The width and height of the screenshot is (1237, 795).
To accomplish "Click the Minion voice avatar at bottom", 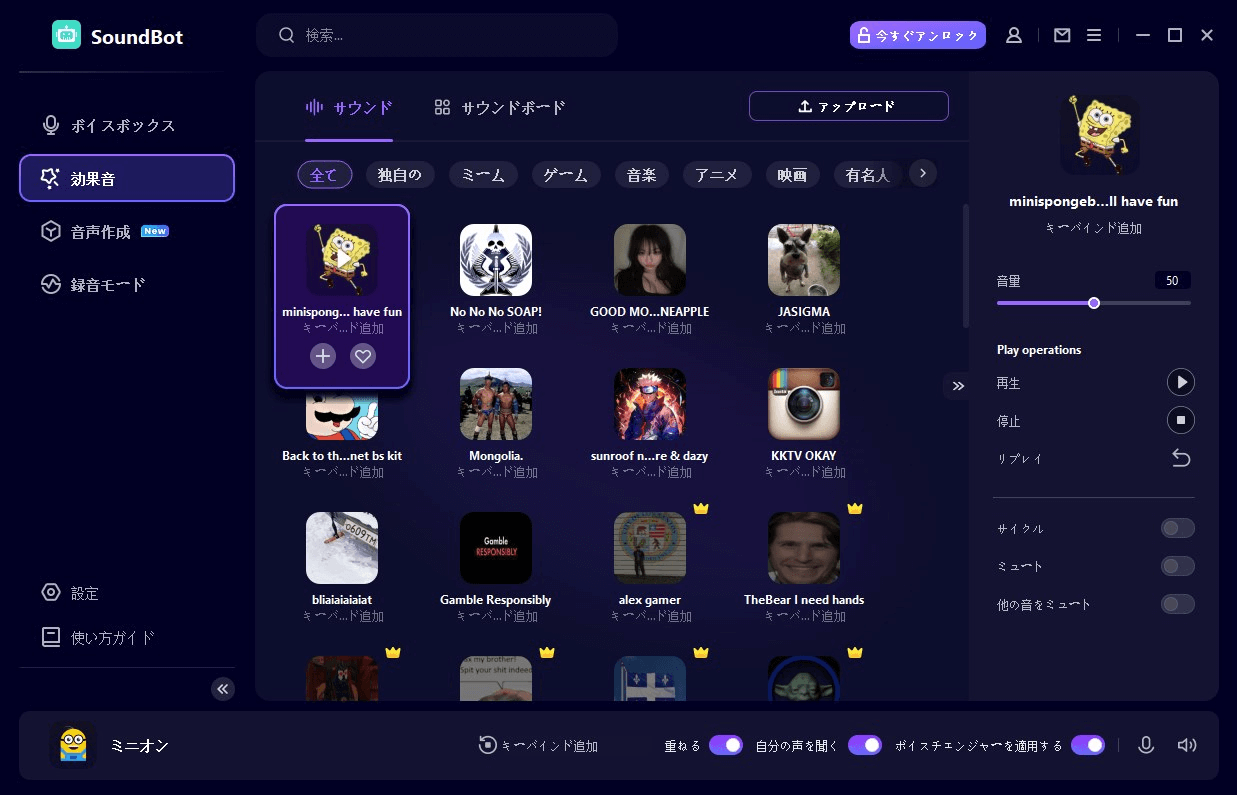I will point(73,745).
